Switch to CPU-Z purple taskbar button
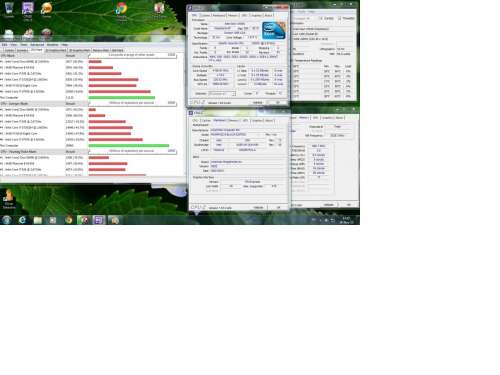 click(99, 220)
